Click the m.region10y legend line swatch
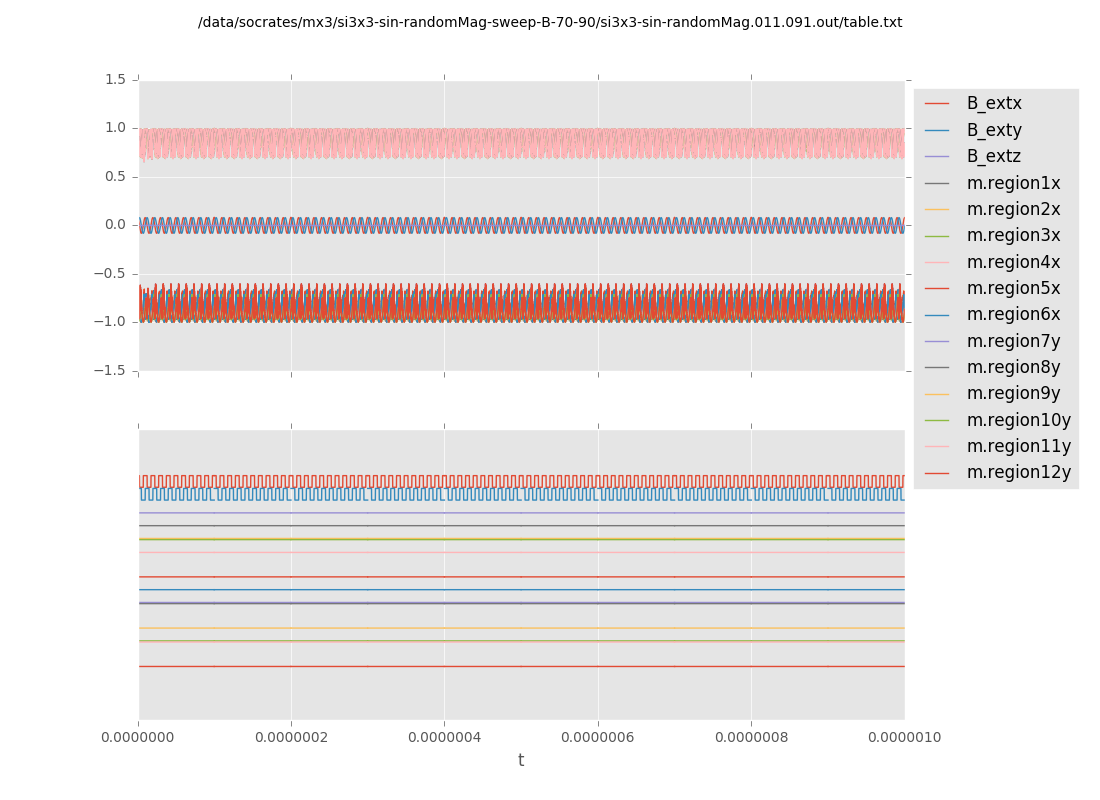Screen dimensions: 1100x800 pos(936,420)
